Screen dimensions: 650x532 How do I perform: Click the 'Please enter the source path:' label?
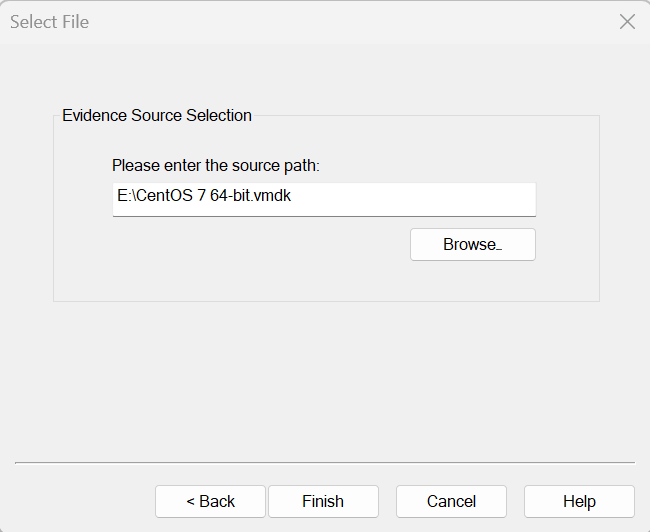click(x=215, y=165)
